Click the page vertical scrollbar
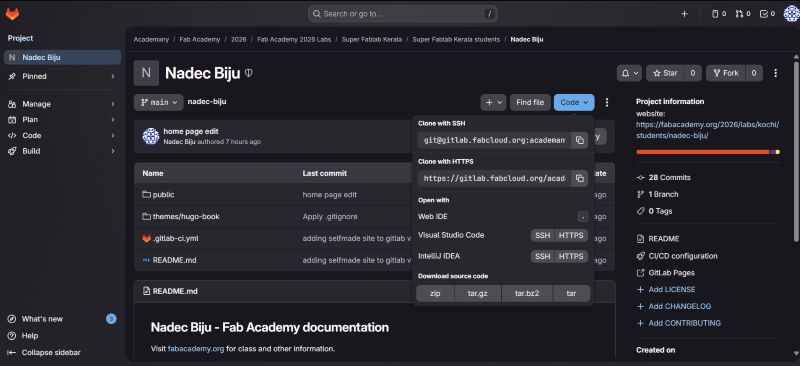Viewport: 800px width, 366px height. [796, 153]
